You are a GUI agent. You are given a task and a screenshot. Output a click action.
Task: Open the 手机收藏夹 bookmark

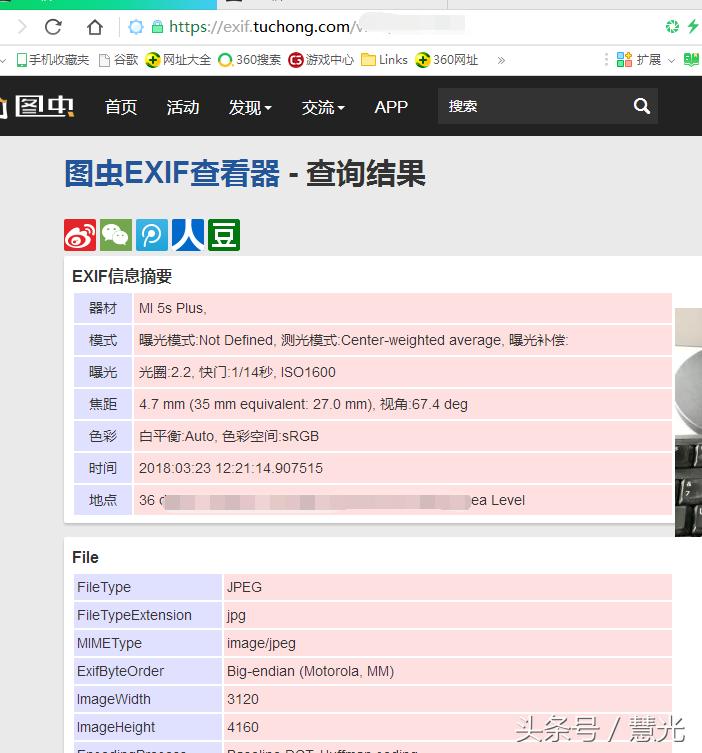53,60
